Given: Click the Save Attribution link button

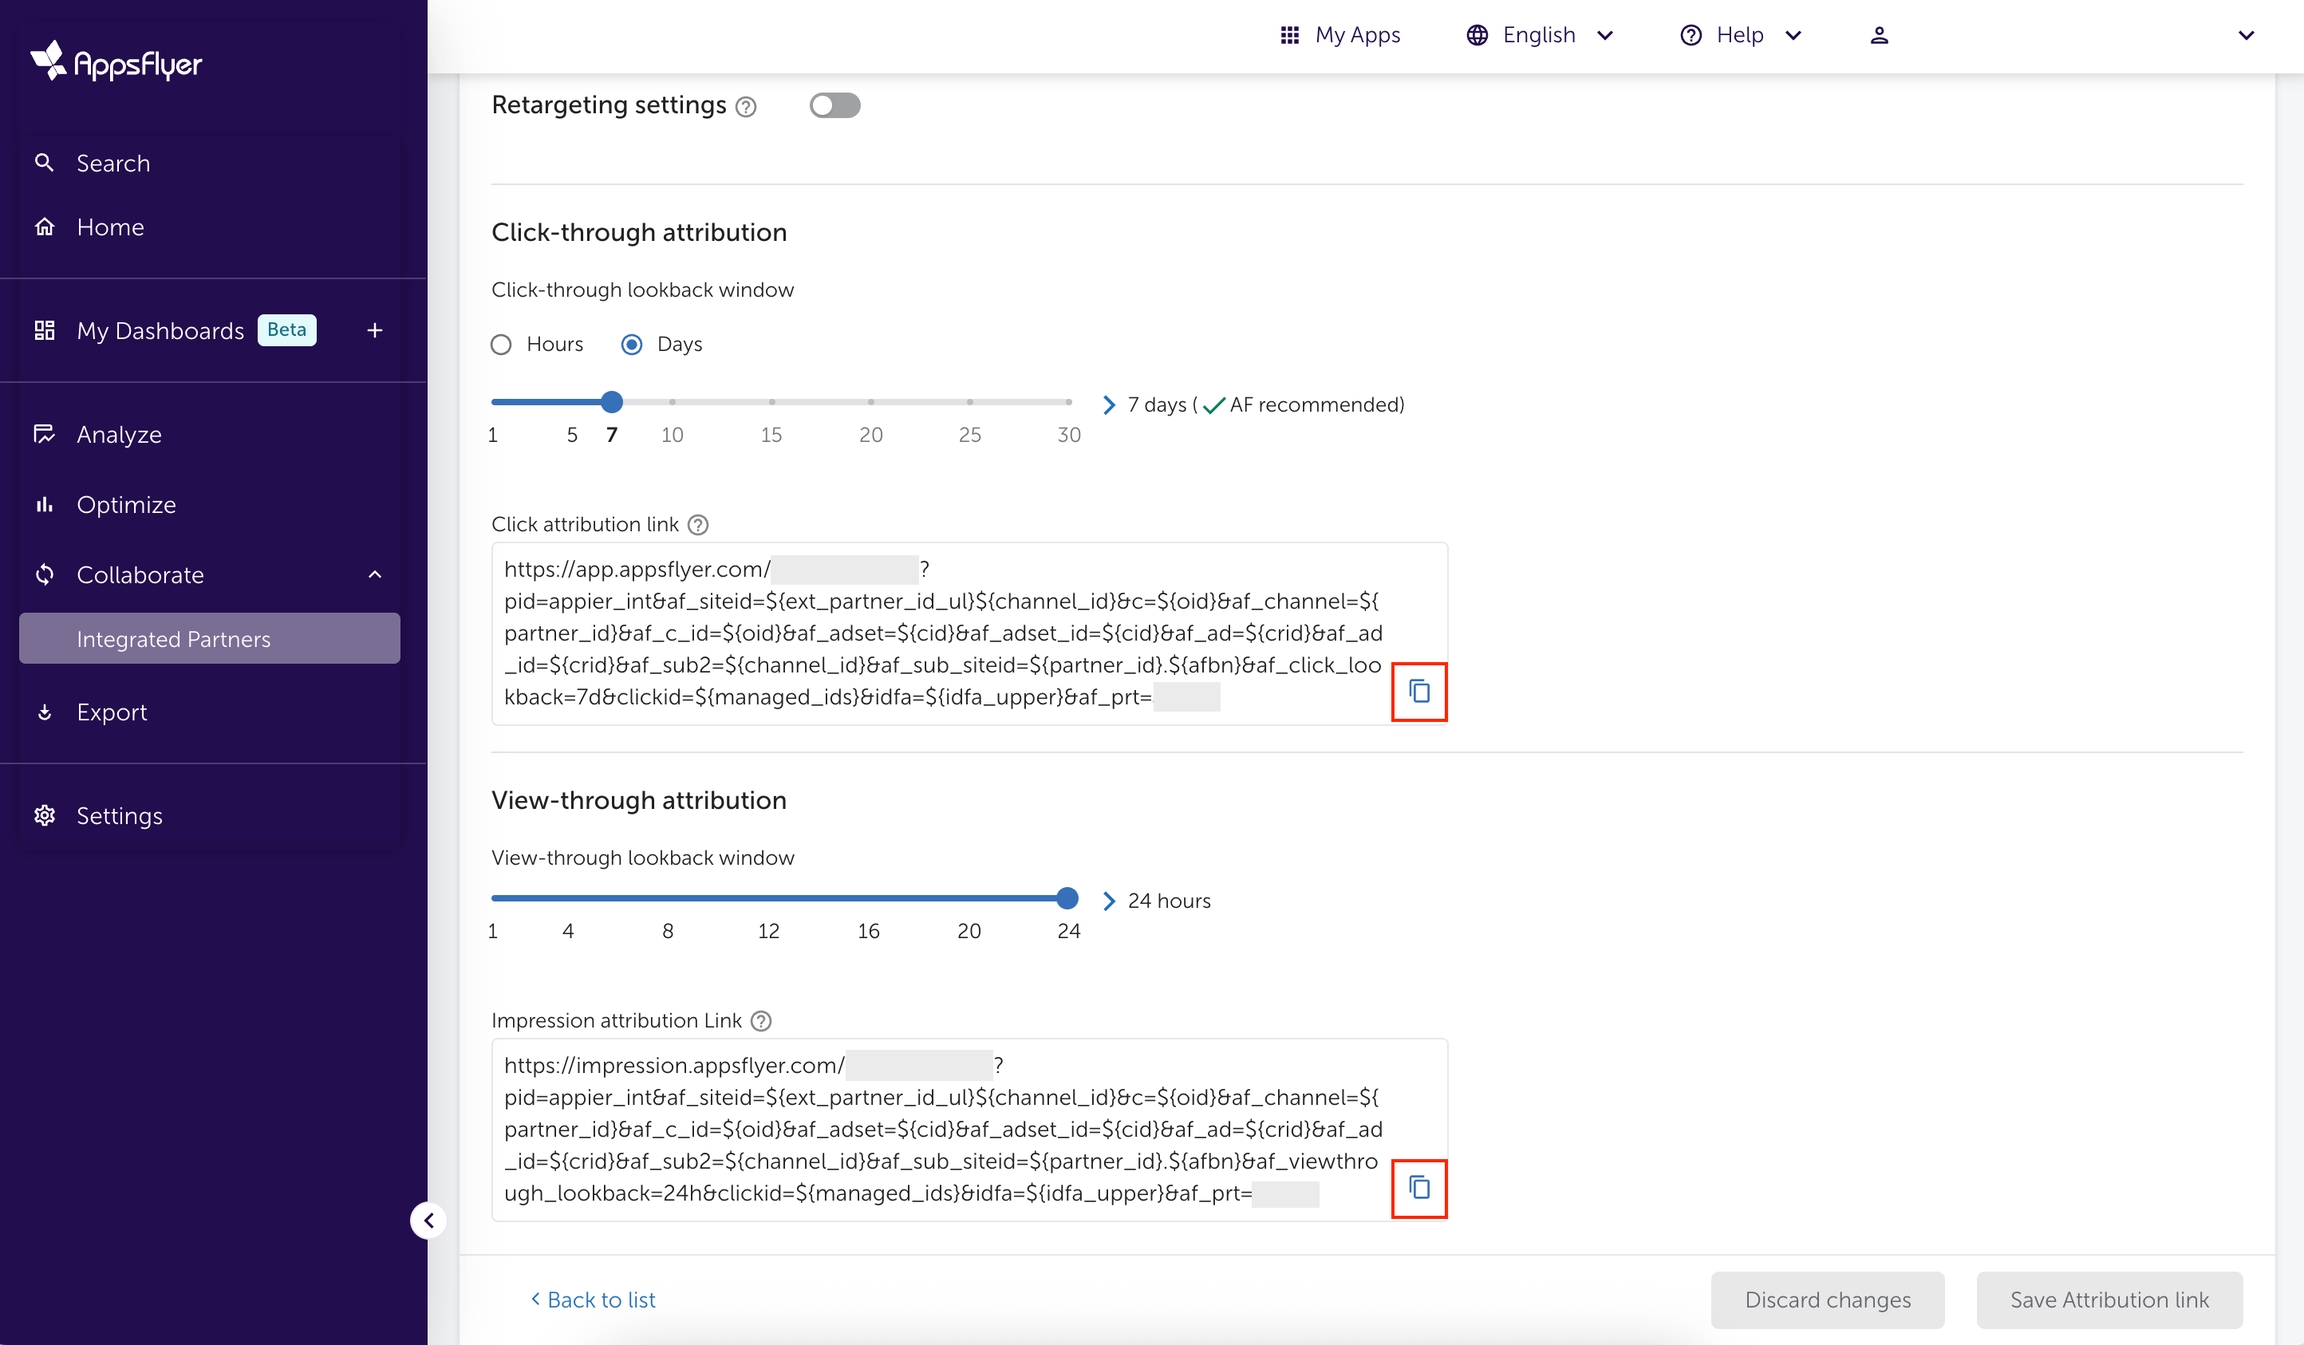Looking at the screenshot, I should tap(2109, 1300).
